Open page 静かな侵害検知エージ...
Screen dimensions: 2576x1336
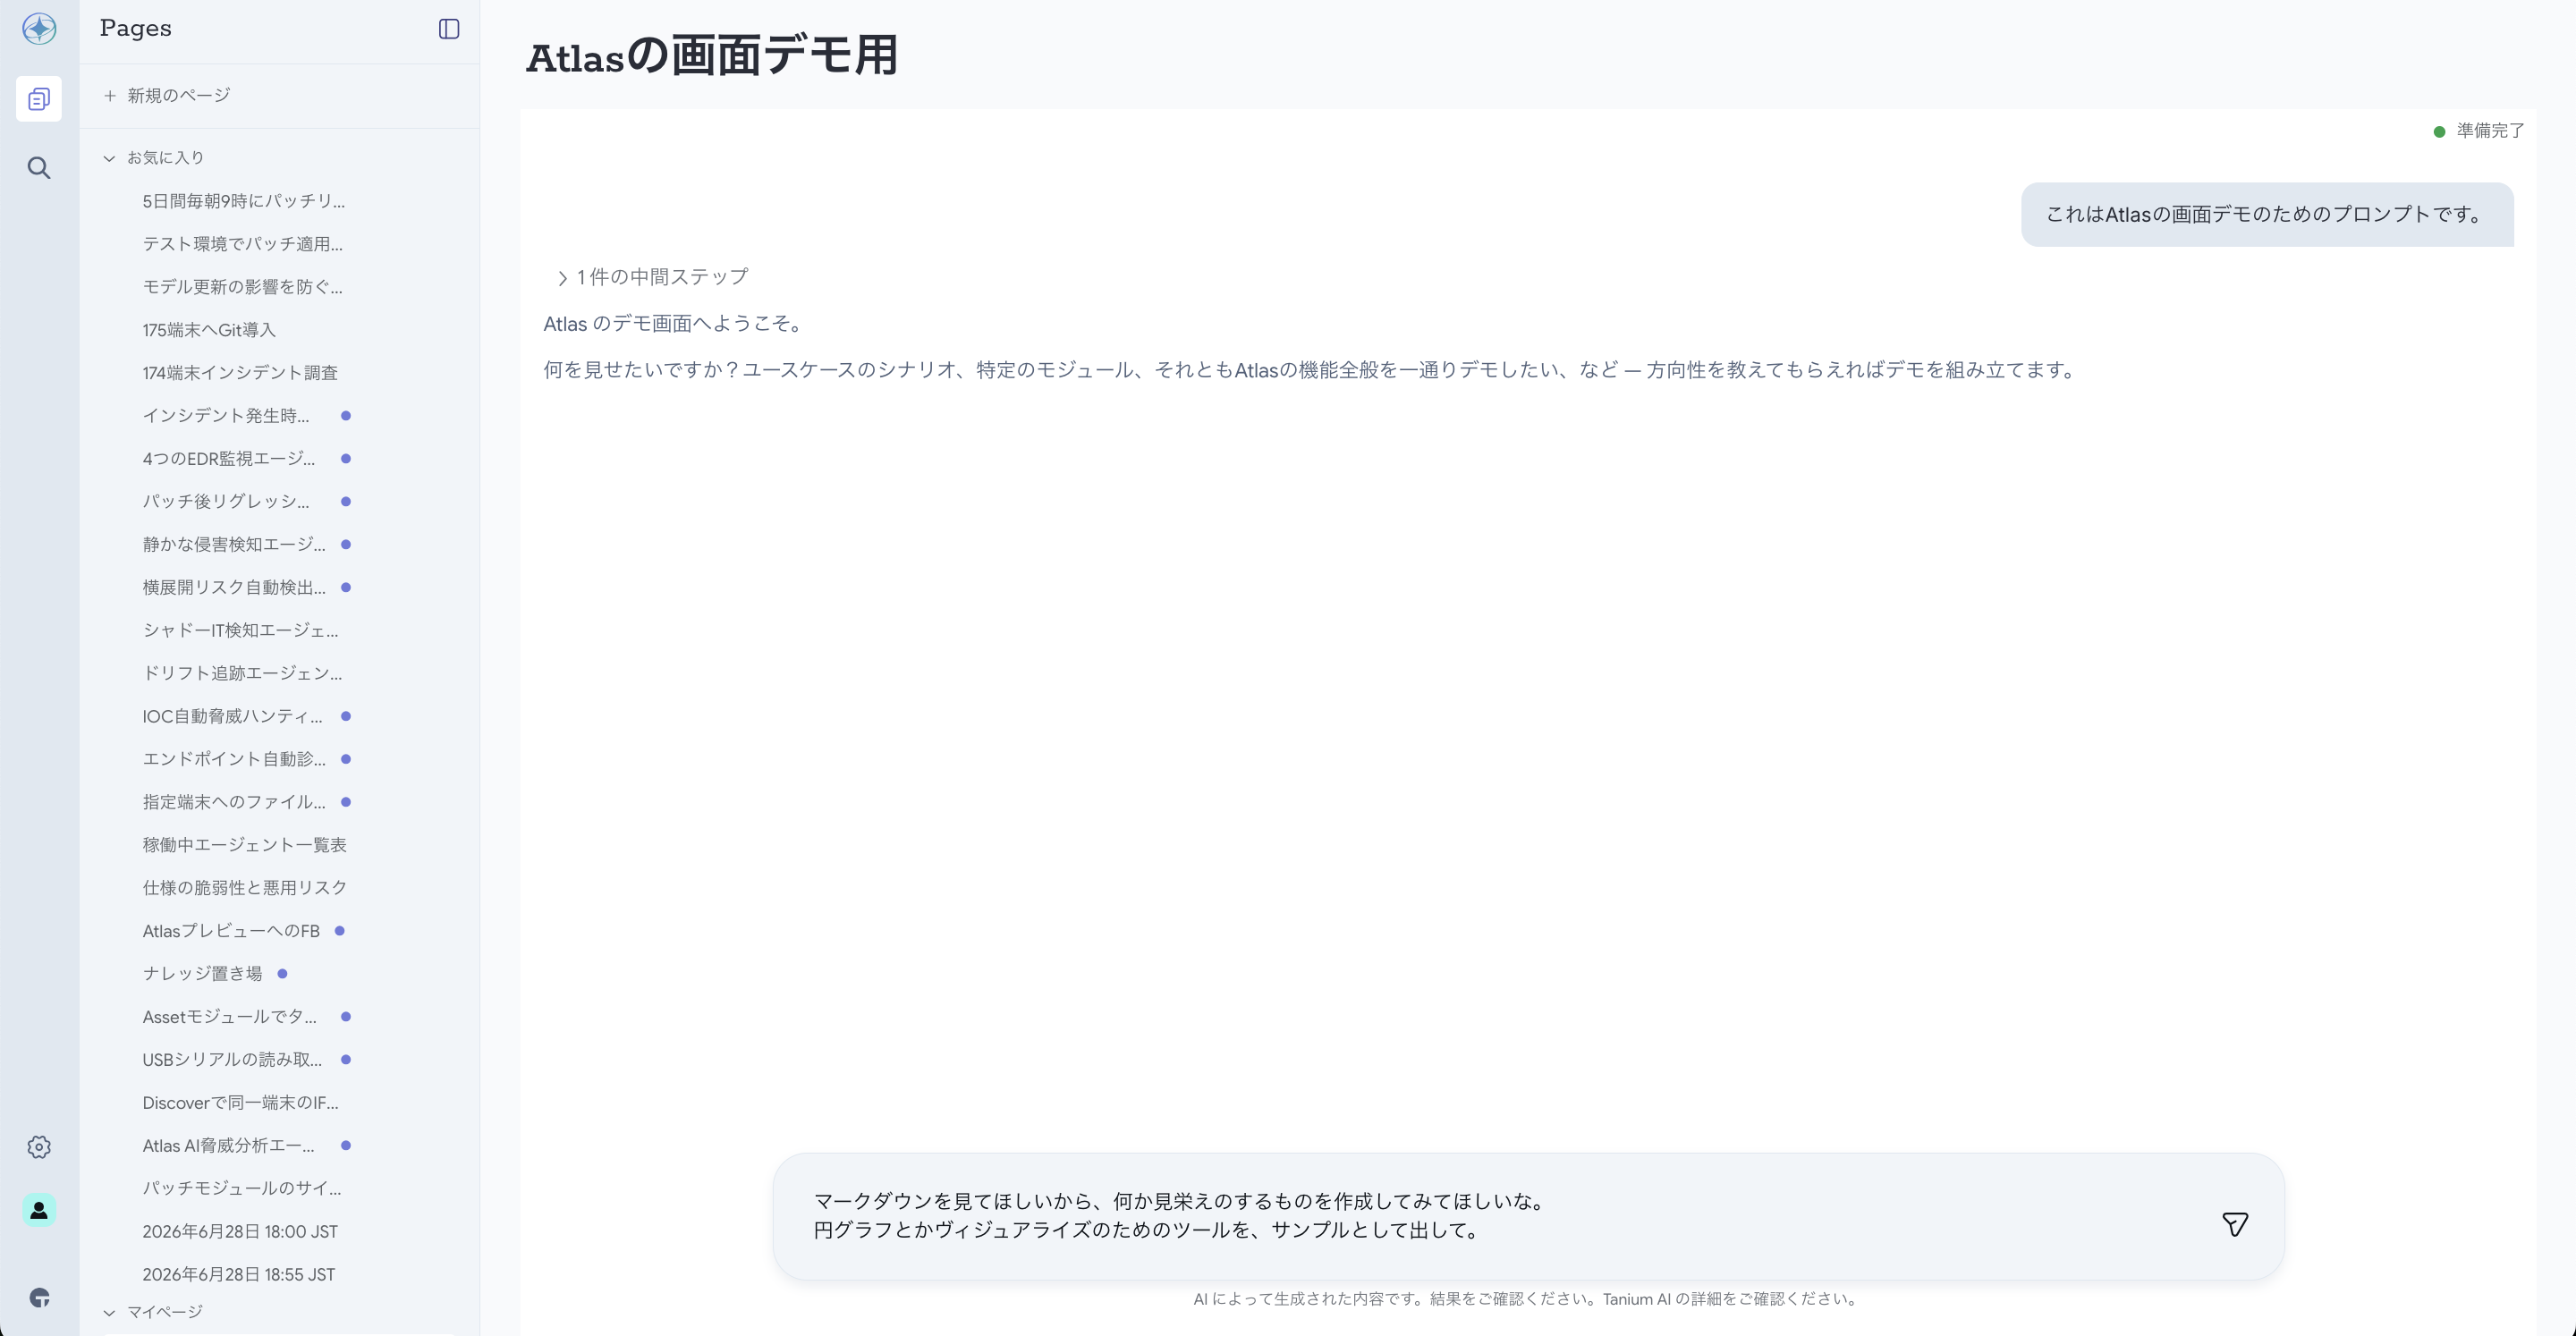(234, 545)
